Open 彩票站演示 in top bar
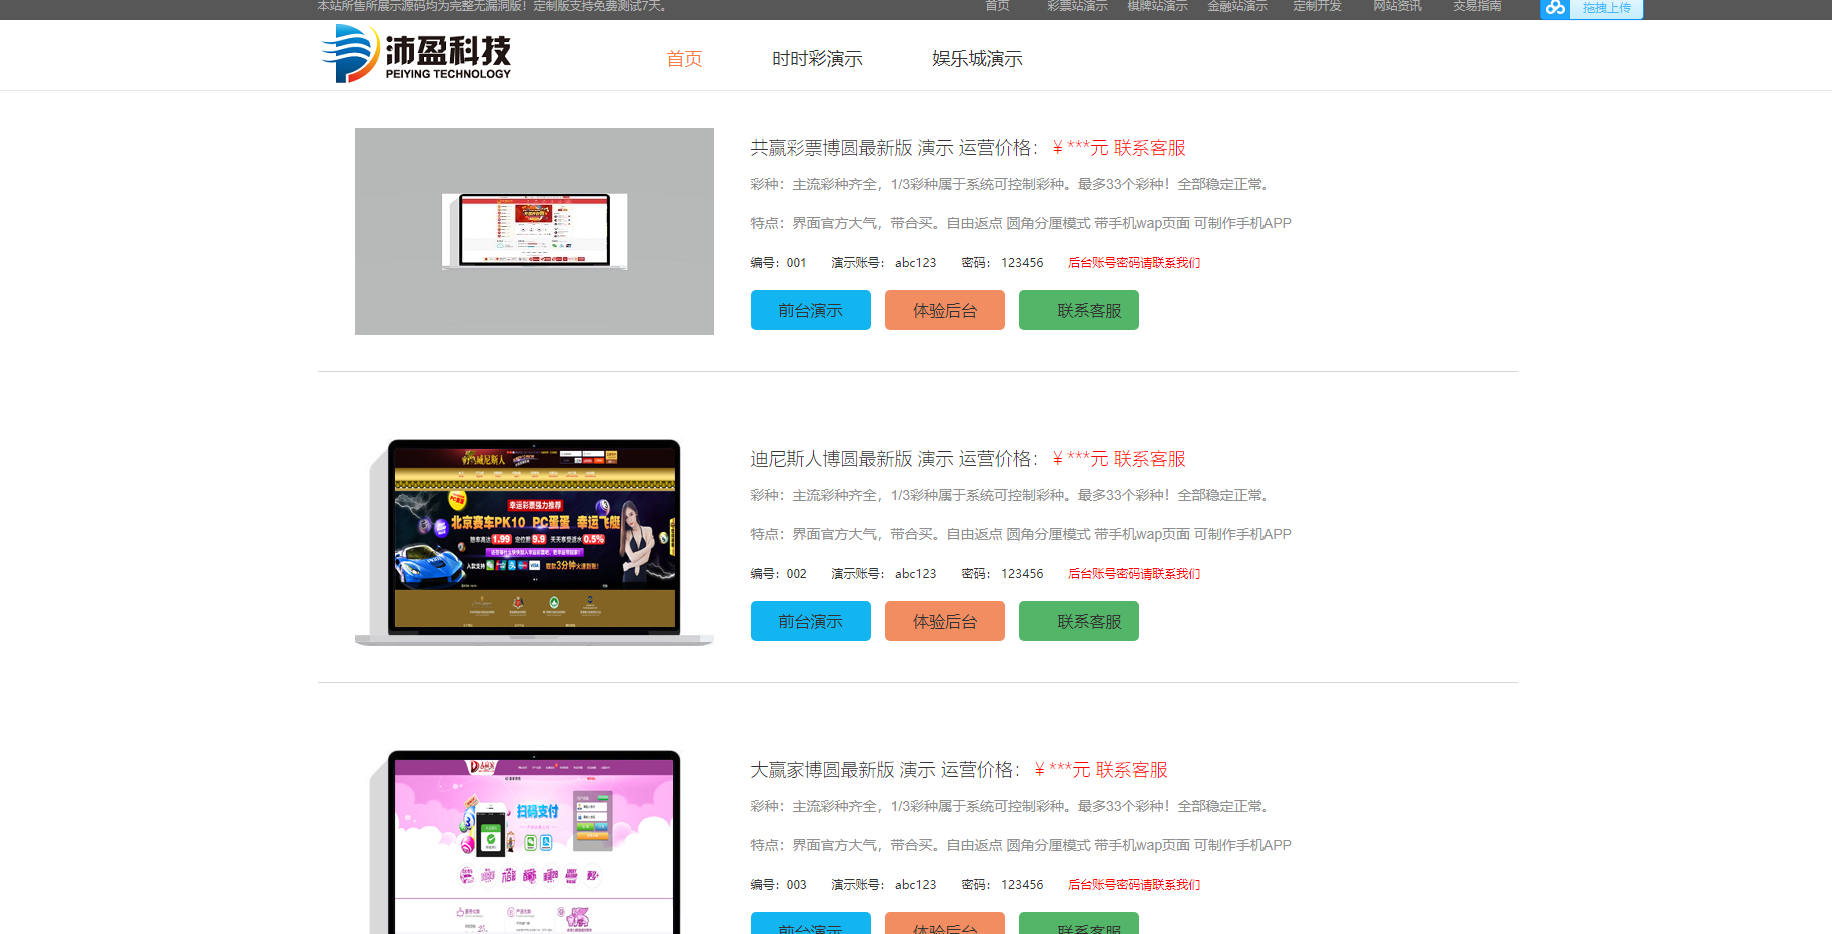 pyautogui.click(x=1077, y=7)
